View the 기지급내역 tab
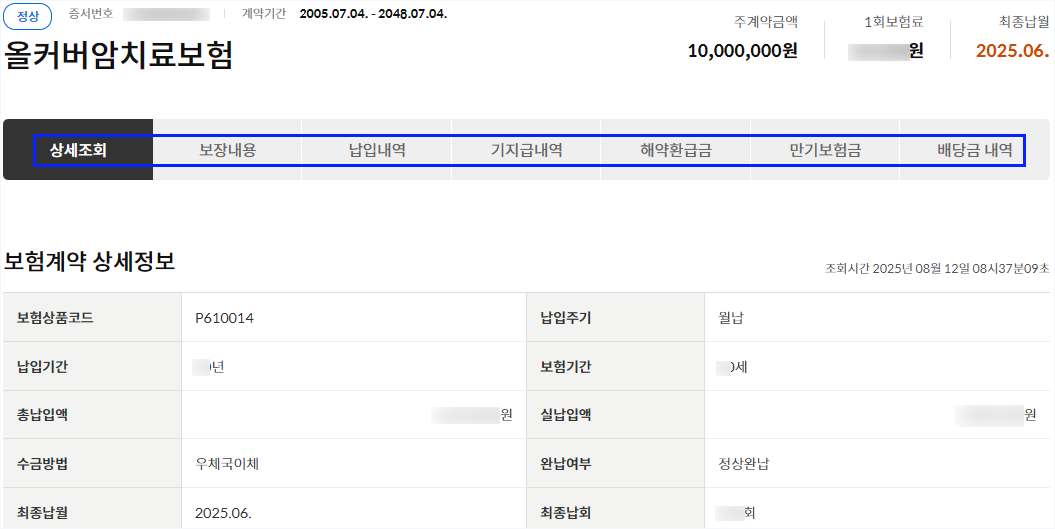1055x529 pixels. pos(526,150)
